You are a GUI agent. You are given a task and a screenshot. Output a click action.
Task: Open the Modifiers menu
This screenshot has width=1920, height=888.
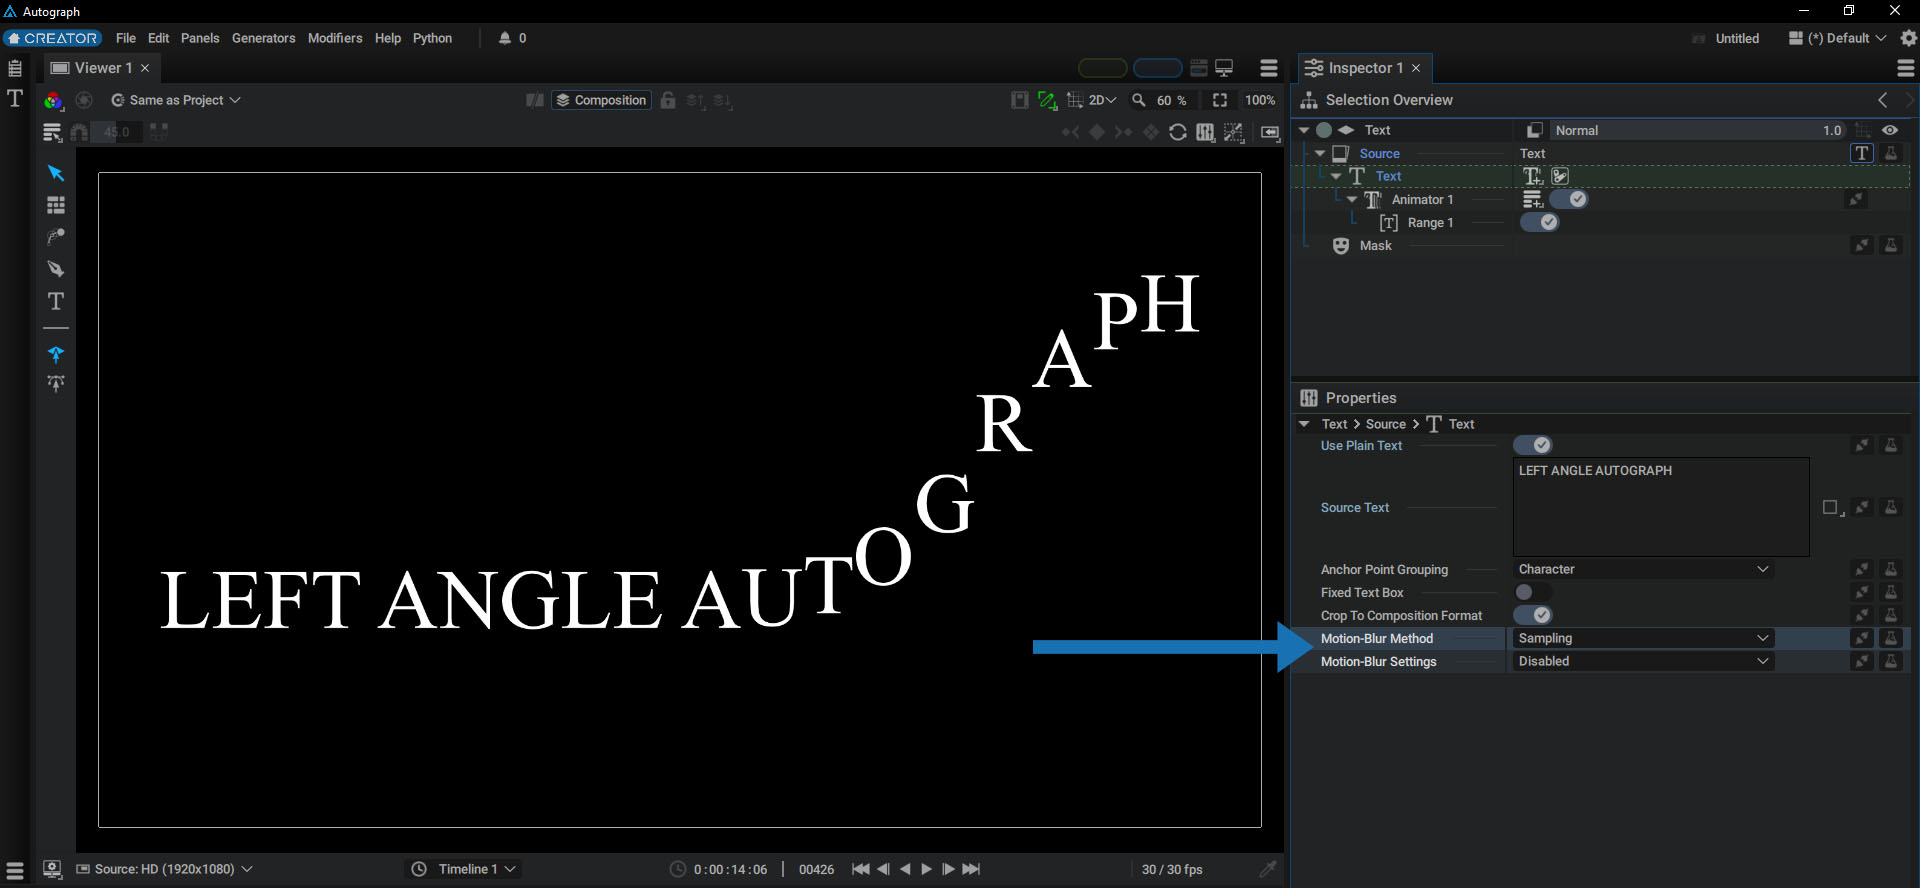click(335, 38)
